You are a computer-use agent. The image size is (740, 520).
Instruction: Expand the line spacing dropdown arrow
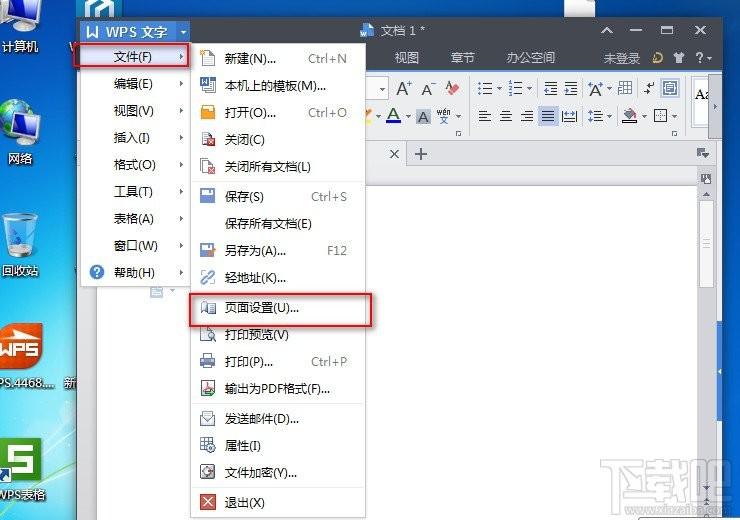[609, 116]
